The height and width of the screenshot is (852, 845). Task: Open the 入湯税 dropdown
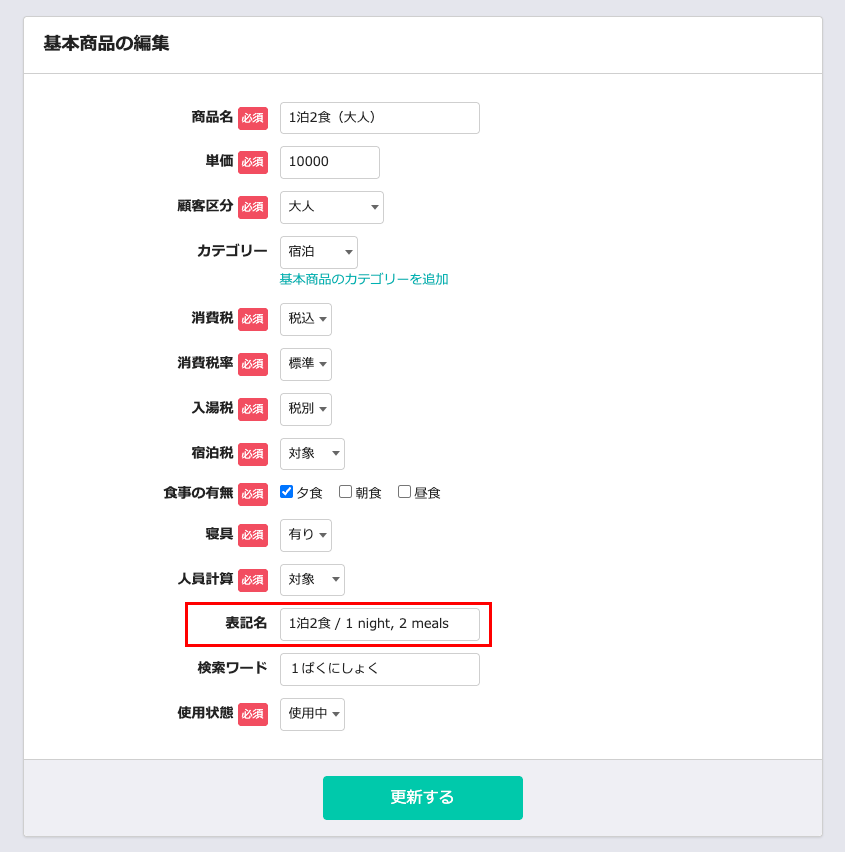click(305, 409)
